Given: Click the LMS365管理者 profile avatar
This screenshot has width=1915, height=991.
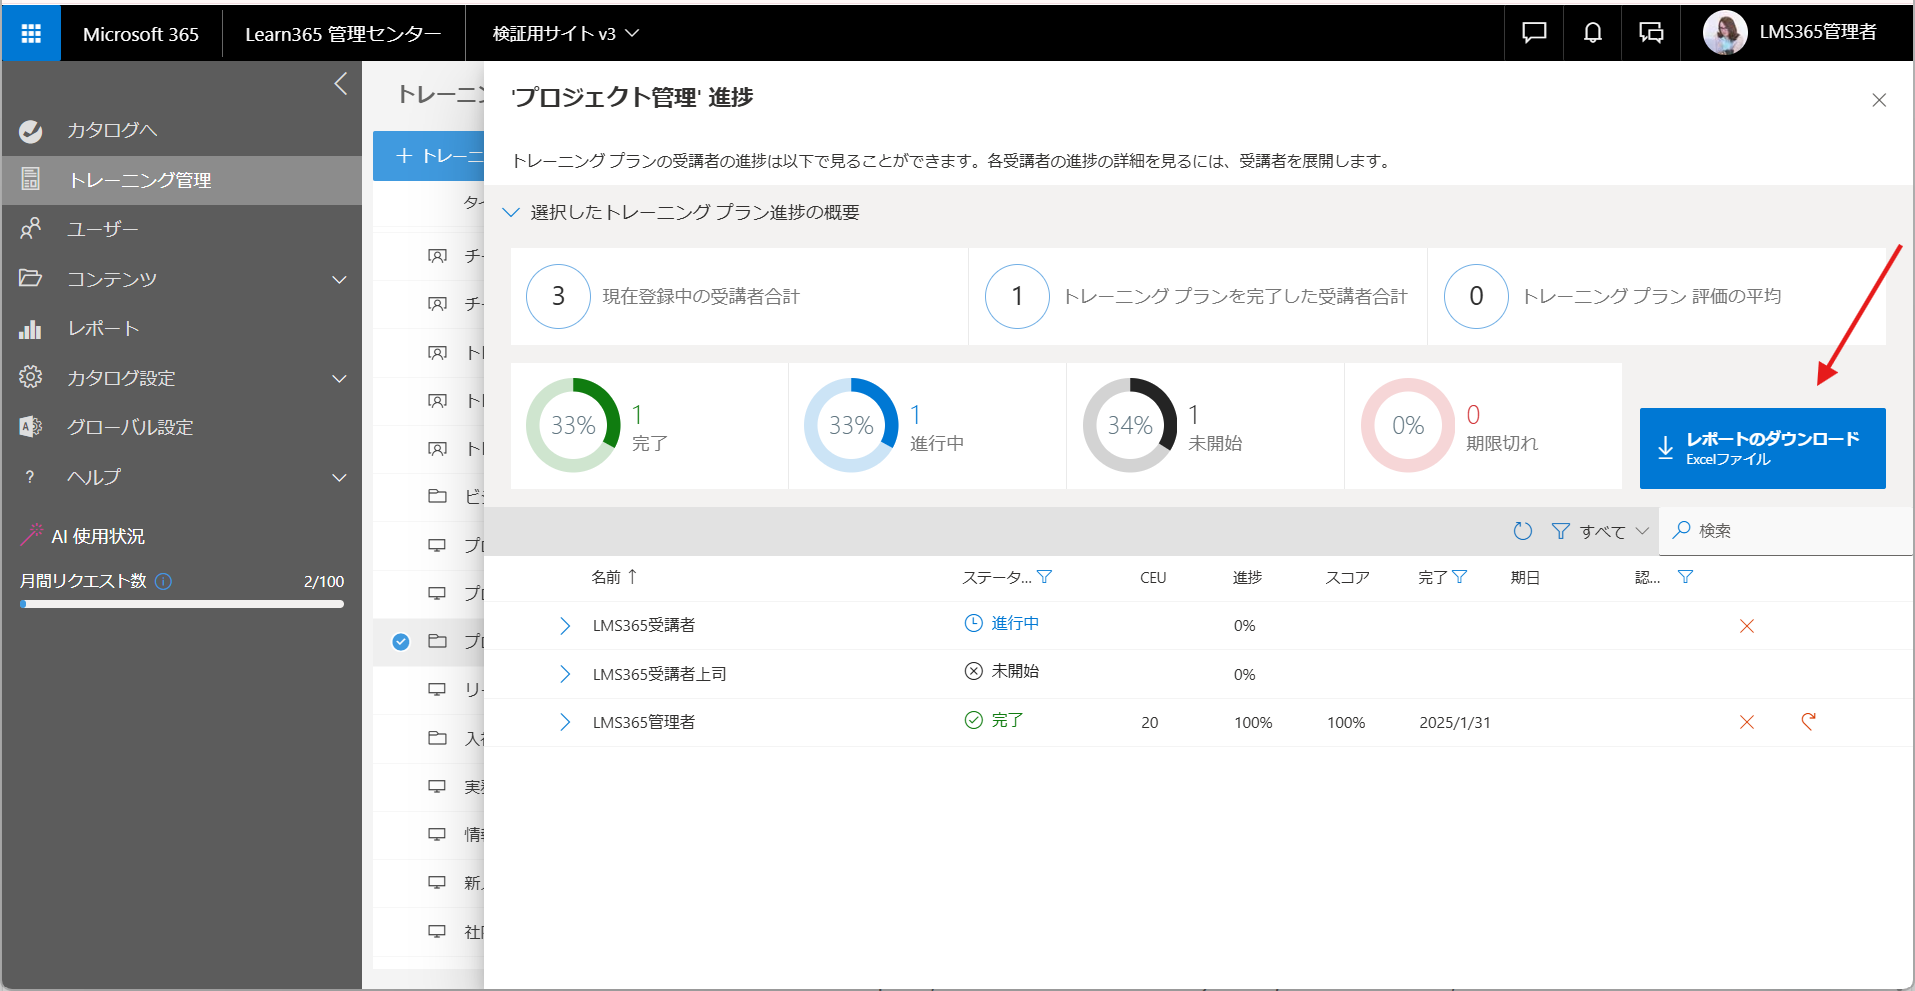Looking at the screenshot, I should 1724,33.
